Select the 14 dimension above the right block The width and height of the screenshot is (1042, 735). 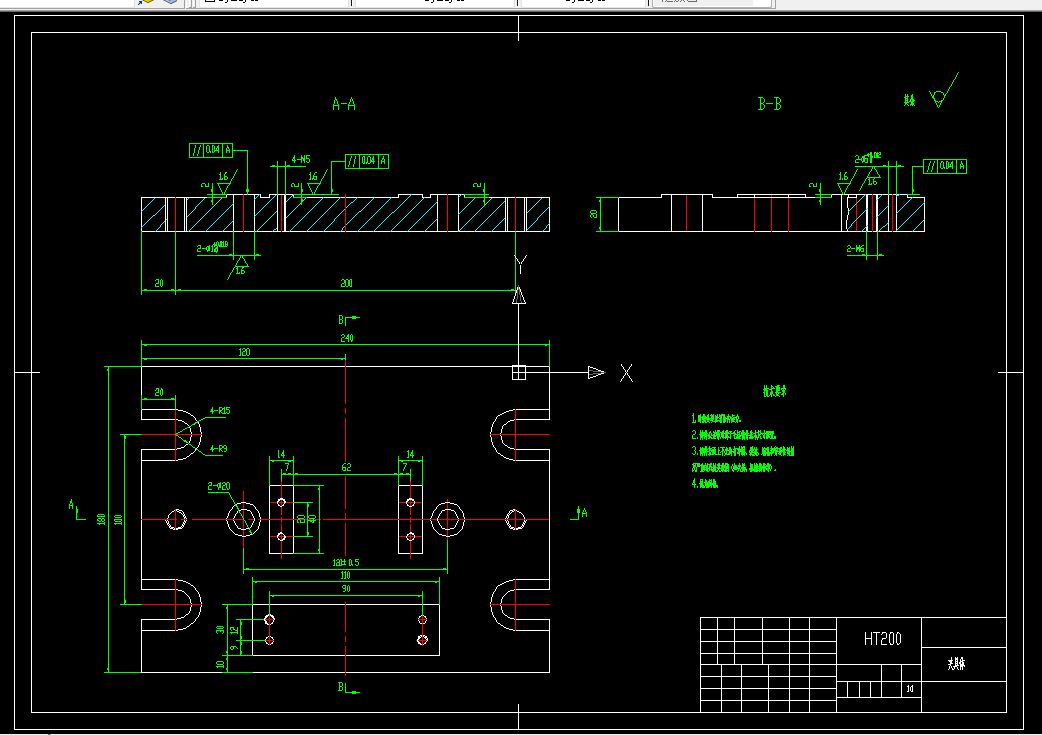[410, 455]
